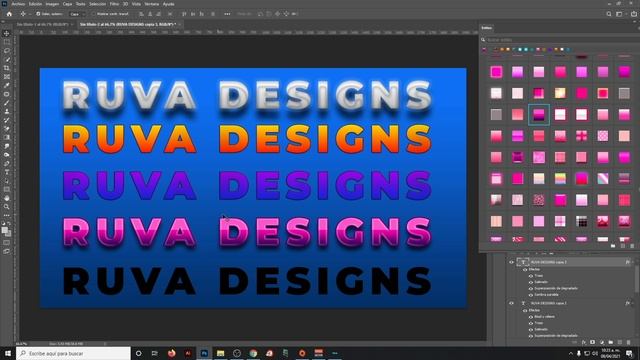Image resolution: width=640 pixels, height=360 pixels.
Task: Select the Frame tool
Action: click(7, 77)
